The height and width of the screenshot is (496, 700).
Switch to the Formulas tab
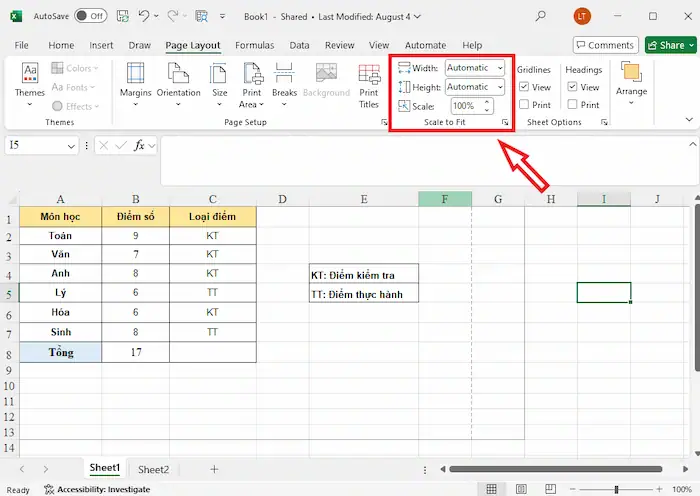tap(255, 45)
